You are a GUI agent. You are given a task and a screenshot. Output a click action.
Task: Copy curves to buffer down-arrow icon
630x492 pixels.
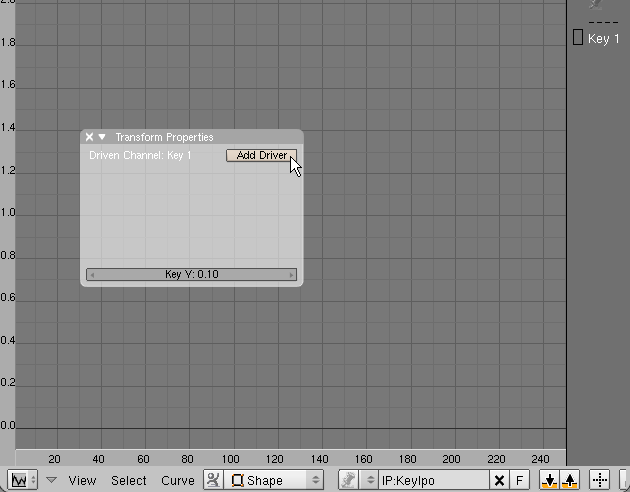(x=549, y=480)
